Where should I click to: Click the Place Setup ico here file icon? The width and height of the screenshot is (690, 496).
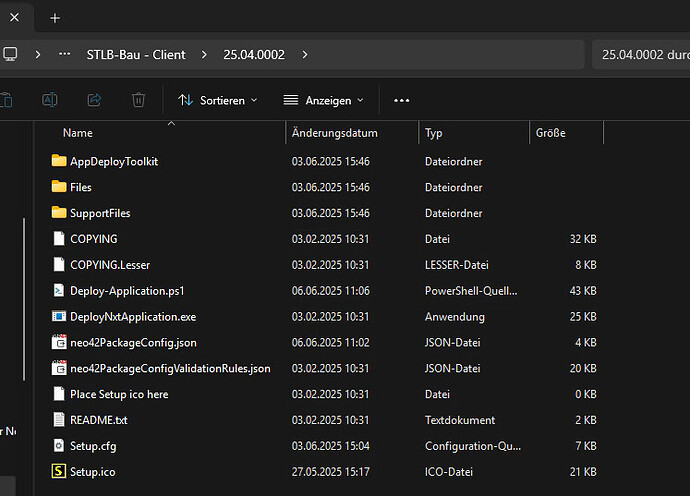click(x=59, y=394)
